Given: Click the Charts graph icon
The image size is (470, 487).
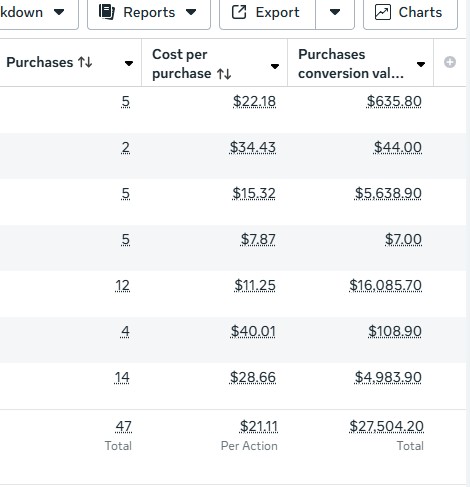Looking at the screenshot, I should point(383,12).
